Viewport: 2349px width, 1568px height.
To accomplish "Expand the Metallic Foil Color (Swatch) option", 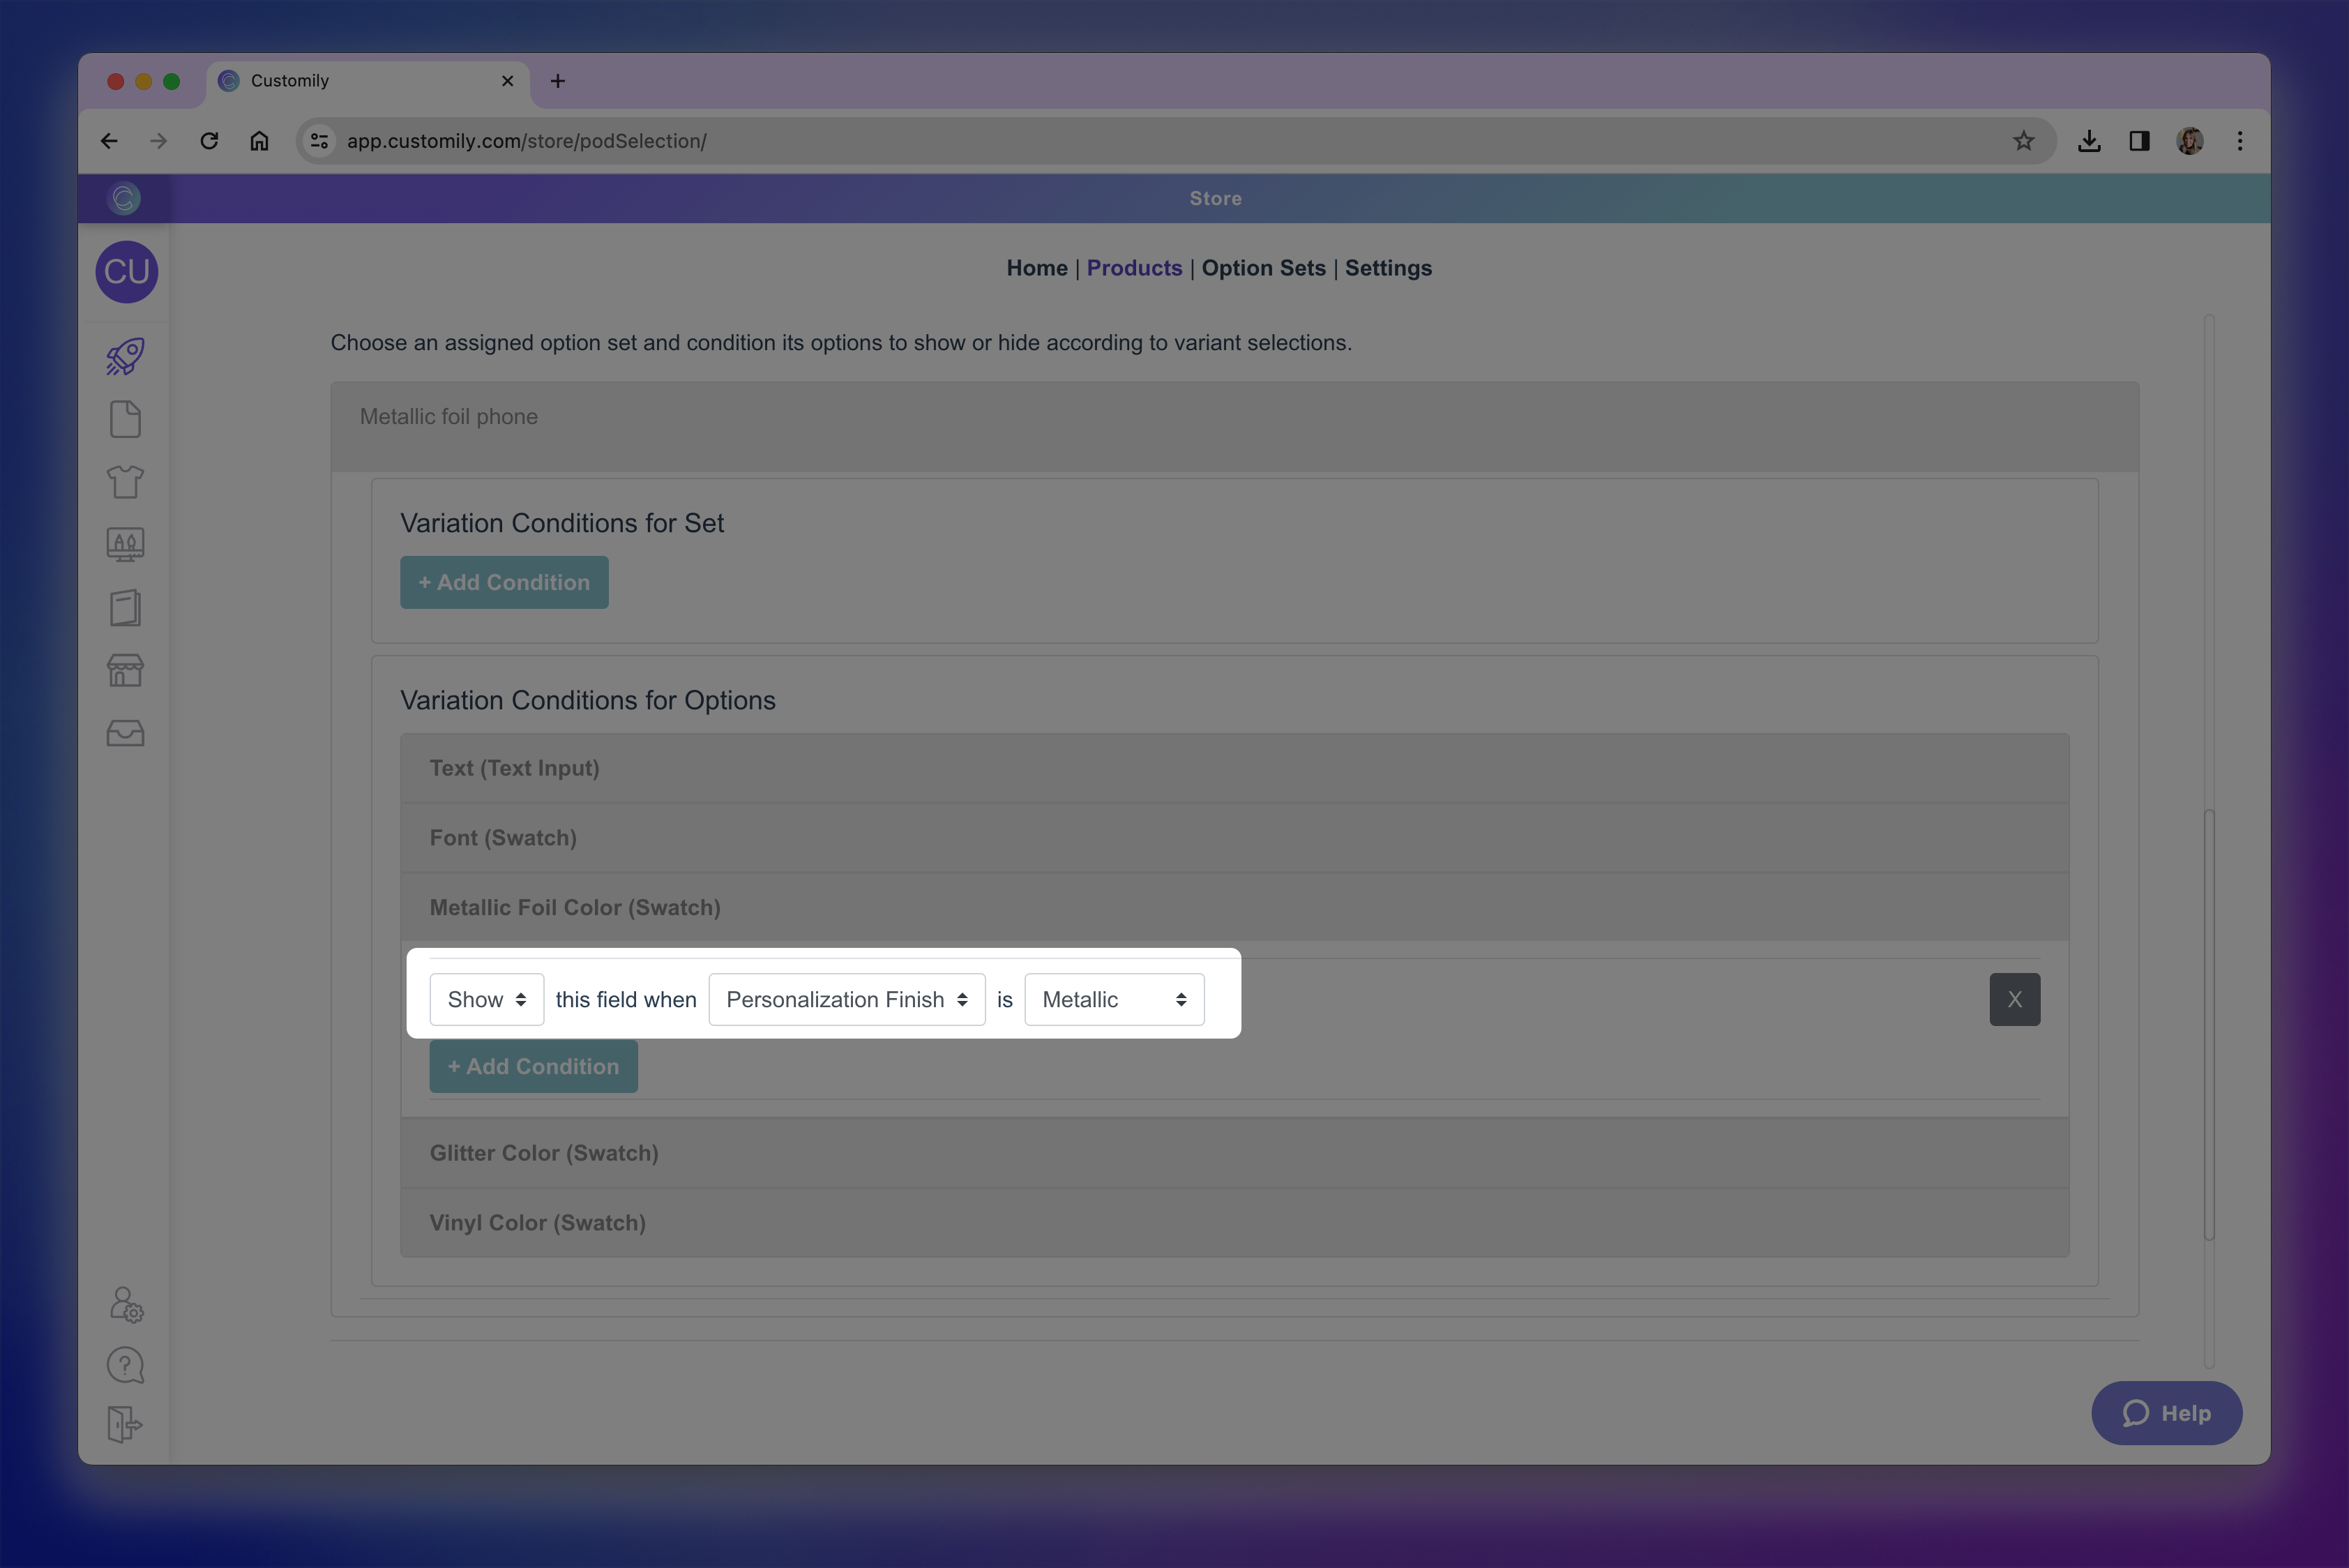I will point(575,907).
